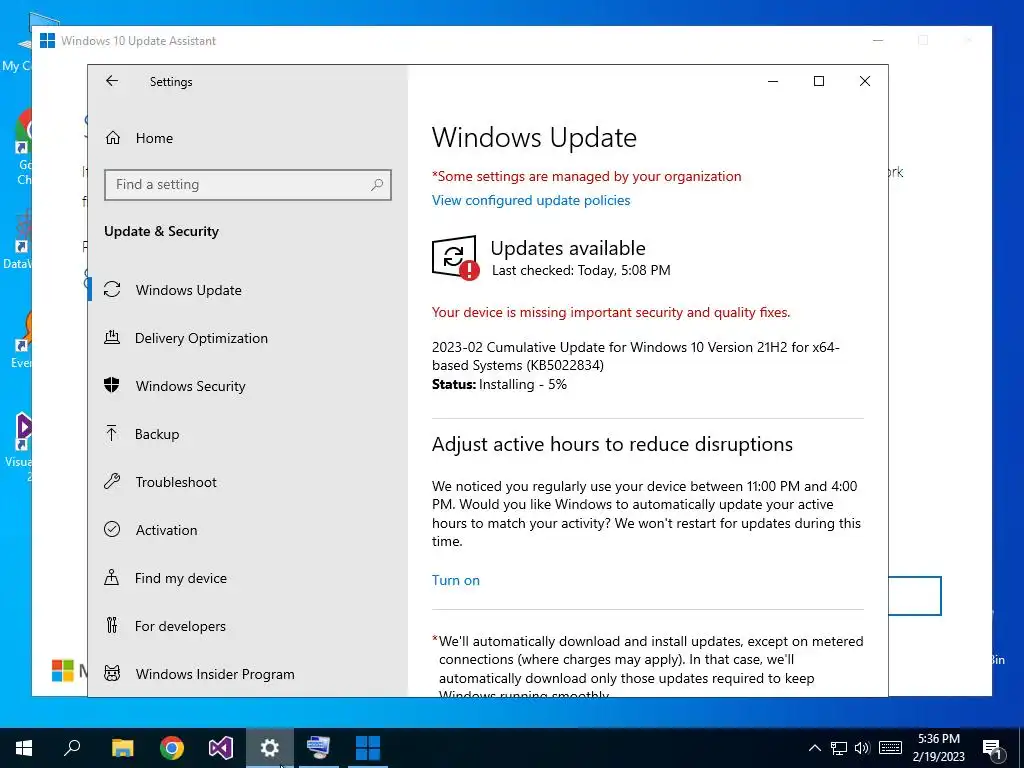
Task: Click network icon in system tray
Action: point(839,748)
